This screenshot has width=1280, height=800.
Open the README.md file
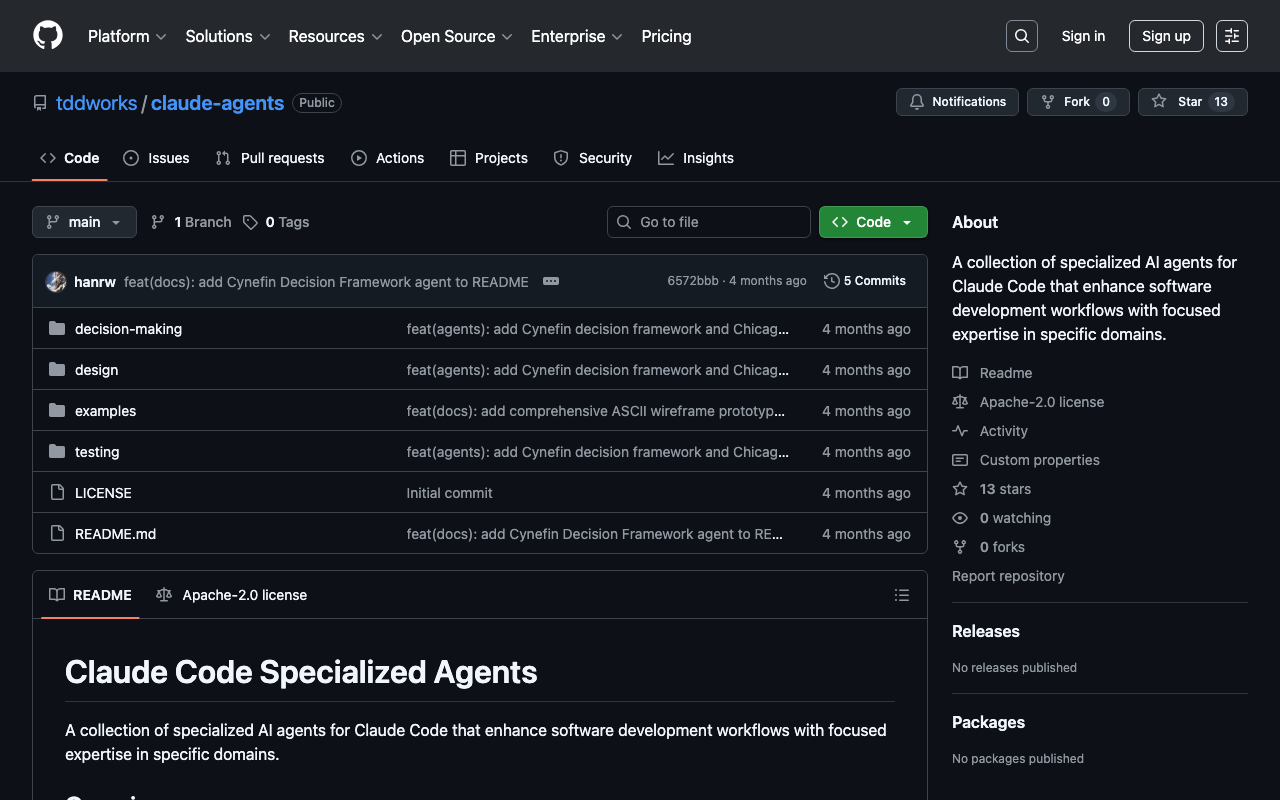click(x=115, y=534)
